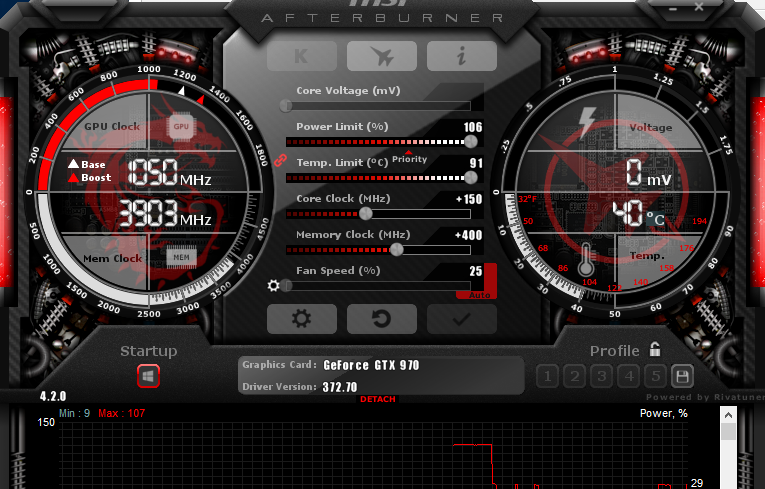Close the Afterburner window
The width and height of the screenshot is (765, 489).
pyautogui.click(x=699, y=7)
